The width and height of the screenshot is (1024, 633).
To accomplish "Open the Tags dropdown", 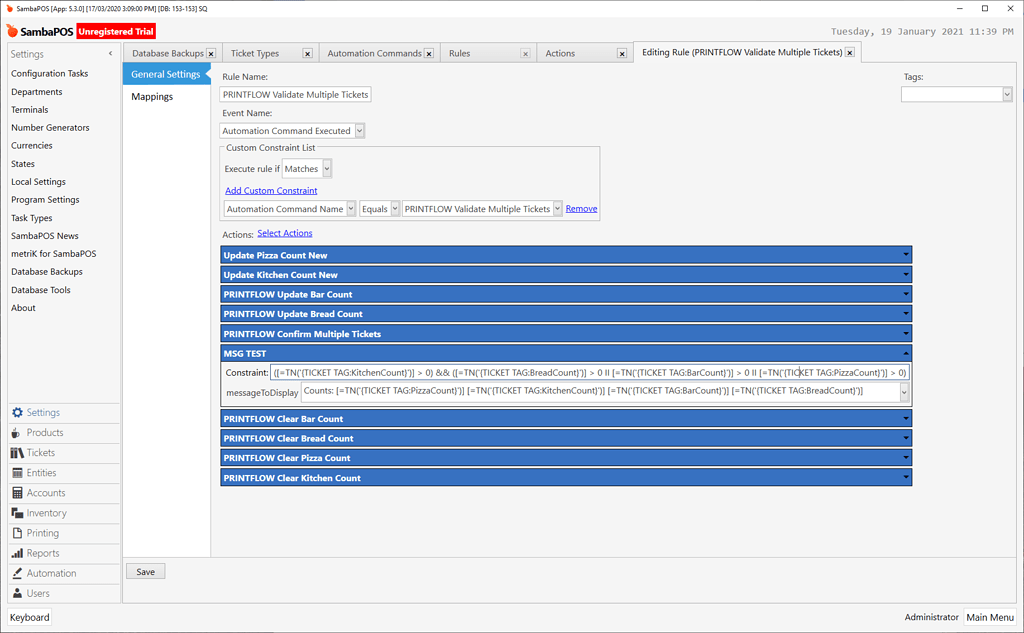I will click(1007, 93).
